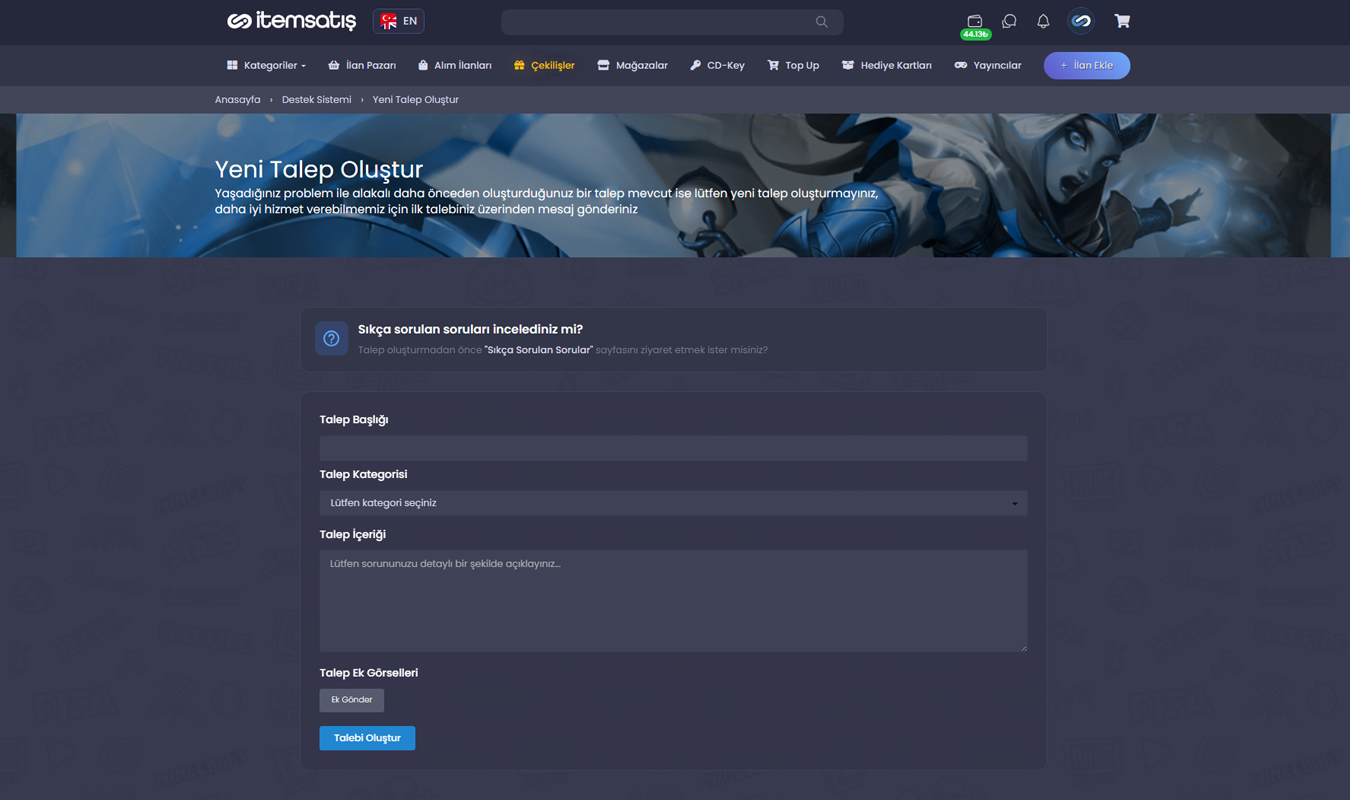1350x800 pixels.
Task: Open the Sıkça Sorulan Sorular link
Action: (538, 350)
